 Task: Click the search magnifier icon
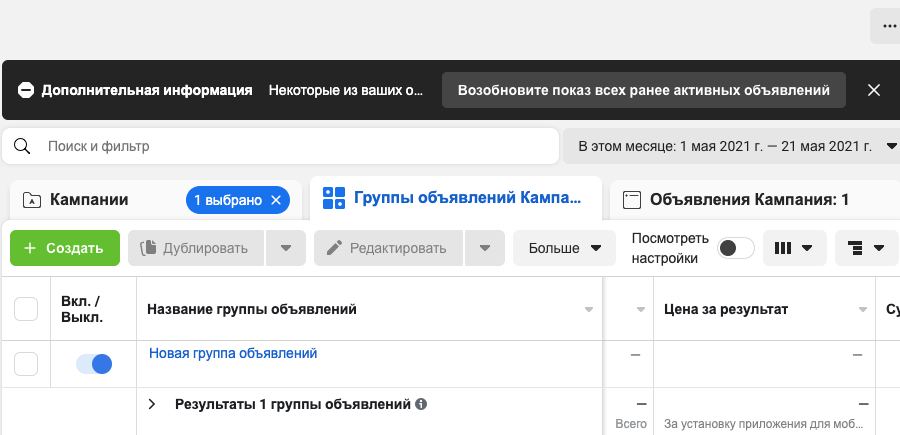[x=22, y=146]
